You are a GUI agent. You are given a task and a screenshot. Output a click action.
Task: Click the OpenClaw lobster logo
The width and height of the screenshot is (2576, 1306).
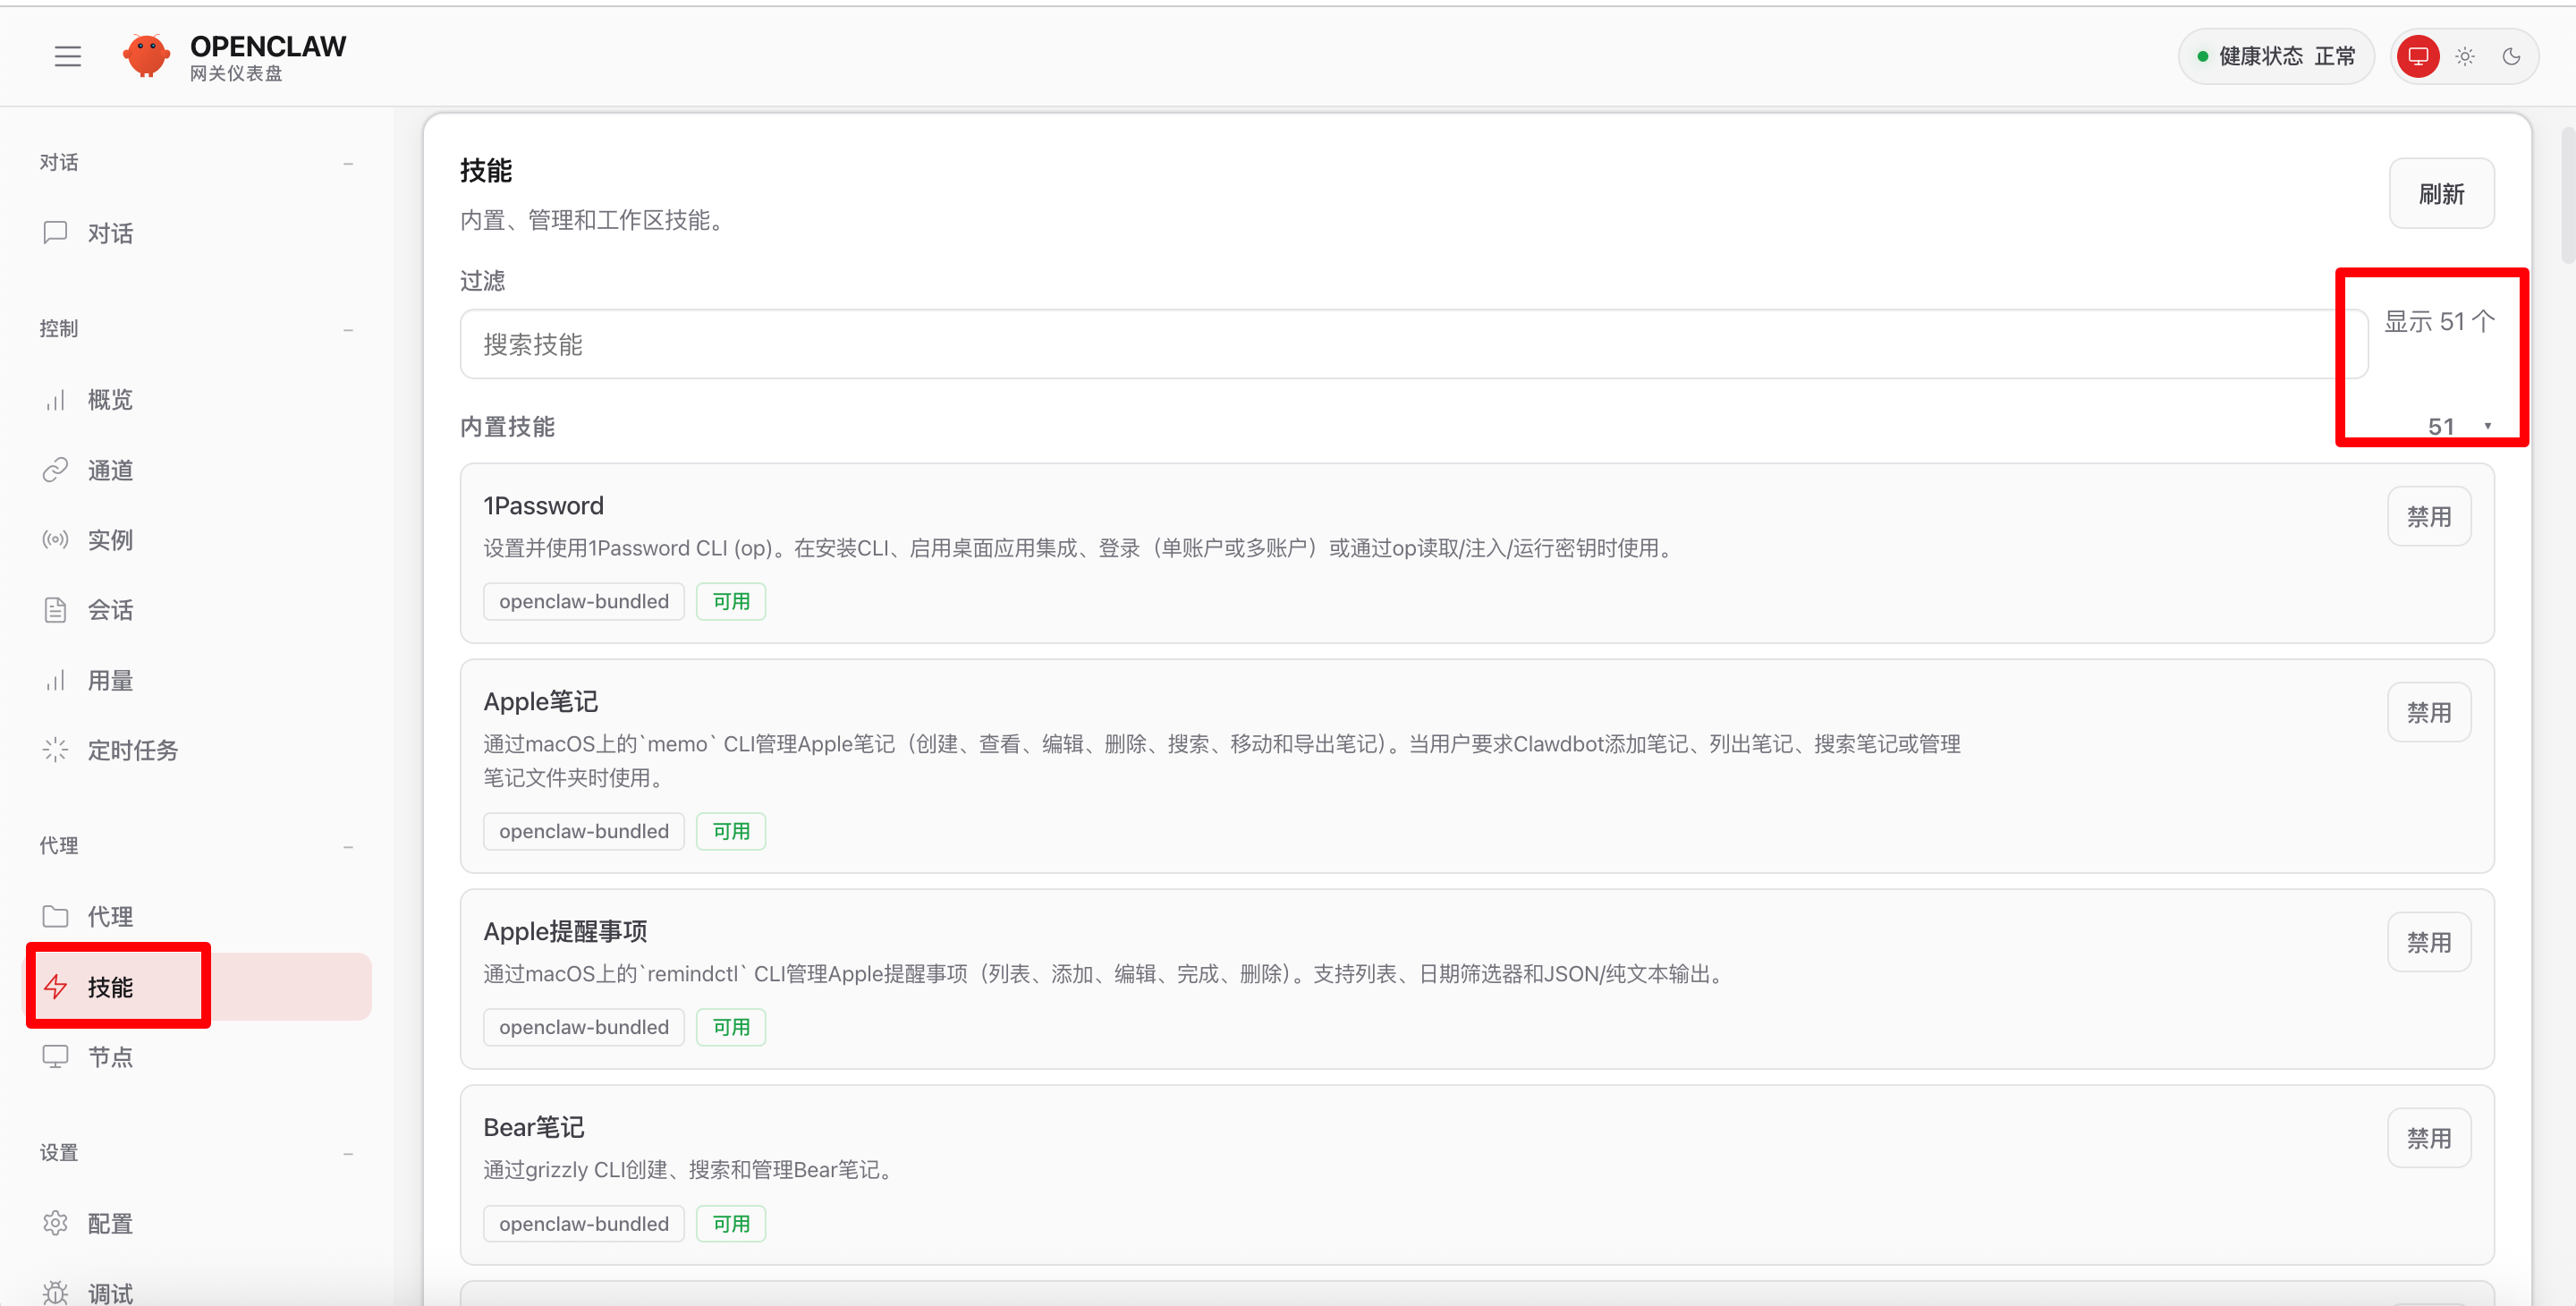pos(147,56)
